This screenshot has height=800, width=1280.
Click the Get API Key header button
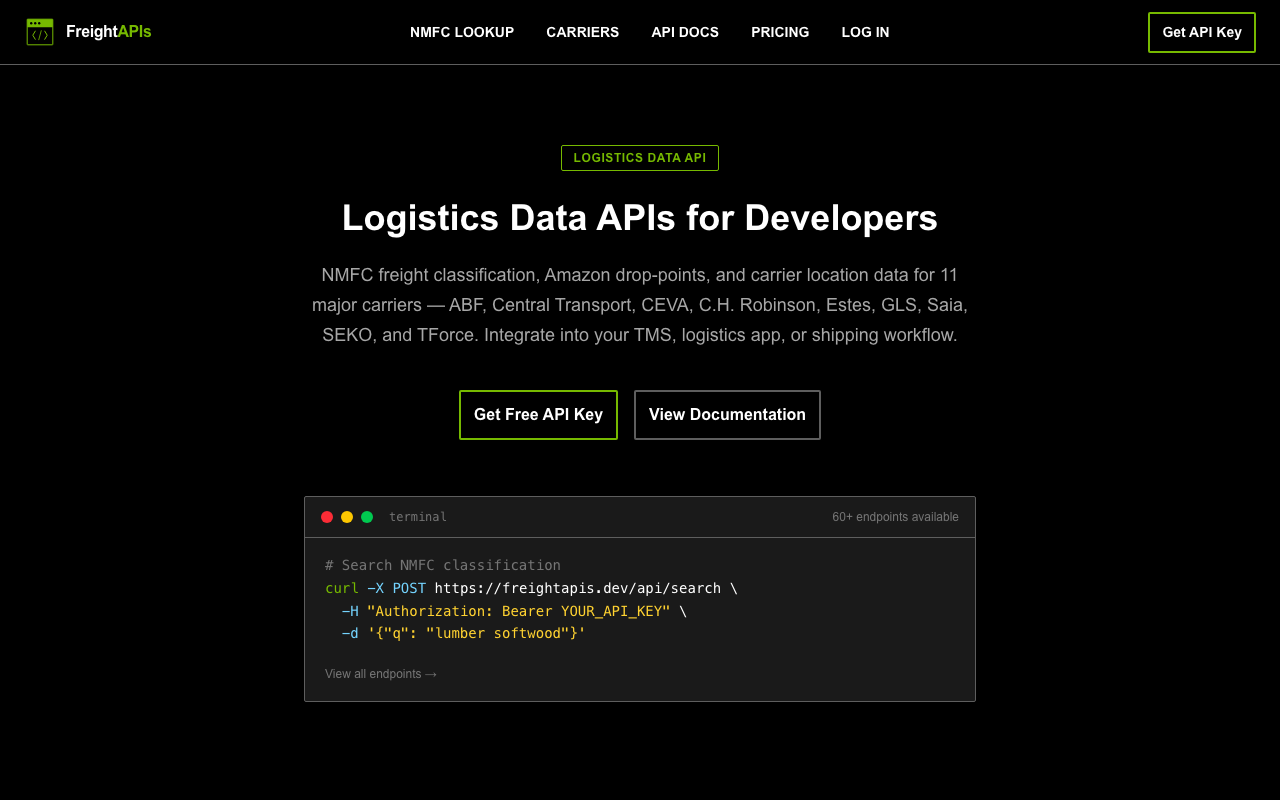tap(1202, 32)
